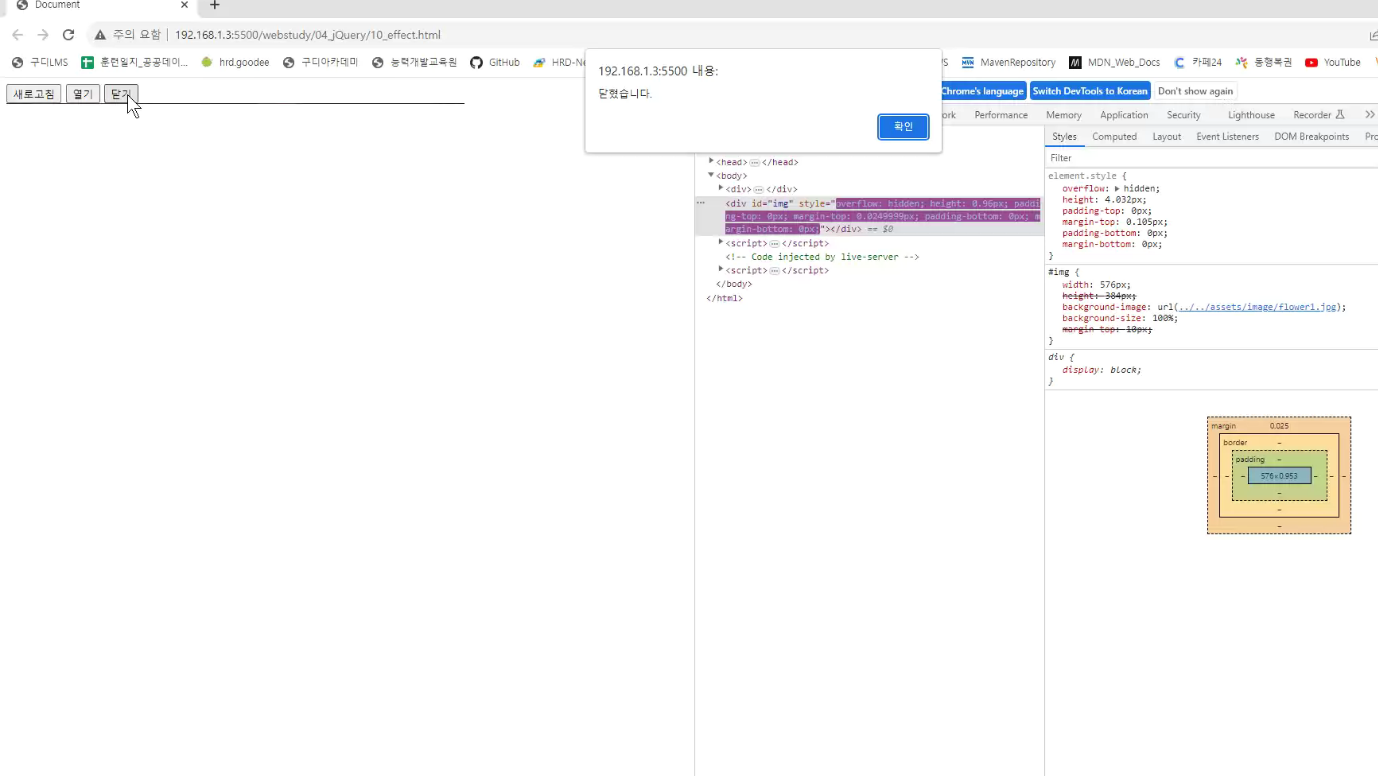Click the #img selector text
The width and height of the screenshot is (1378, 776).
1058,272
